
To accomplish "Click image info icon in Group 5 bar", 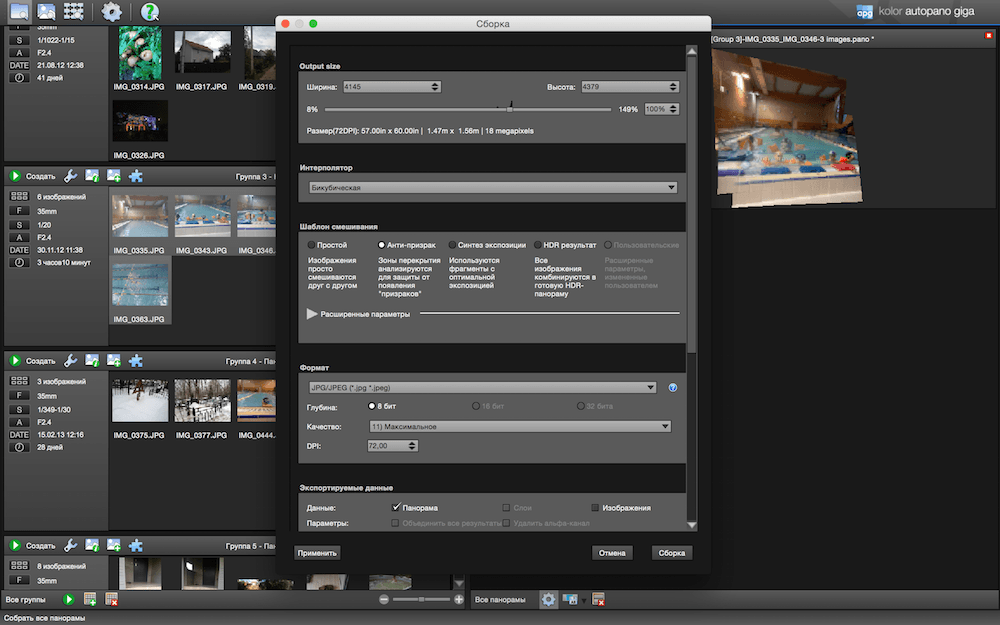I will pyautogui.click(x=92, y=546).
